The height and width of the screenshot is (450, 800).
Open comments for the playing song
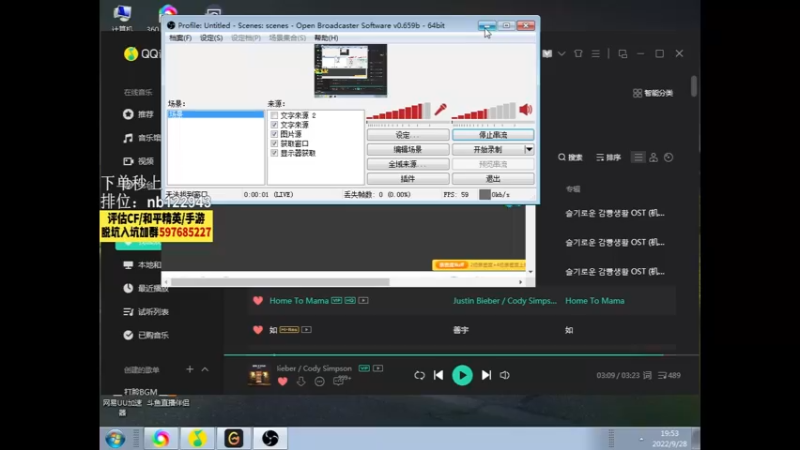click(x=341, y=381)
